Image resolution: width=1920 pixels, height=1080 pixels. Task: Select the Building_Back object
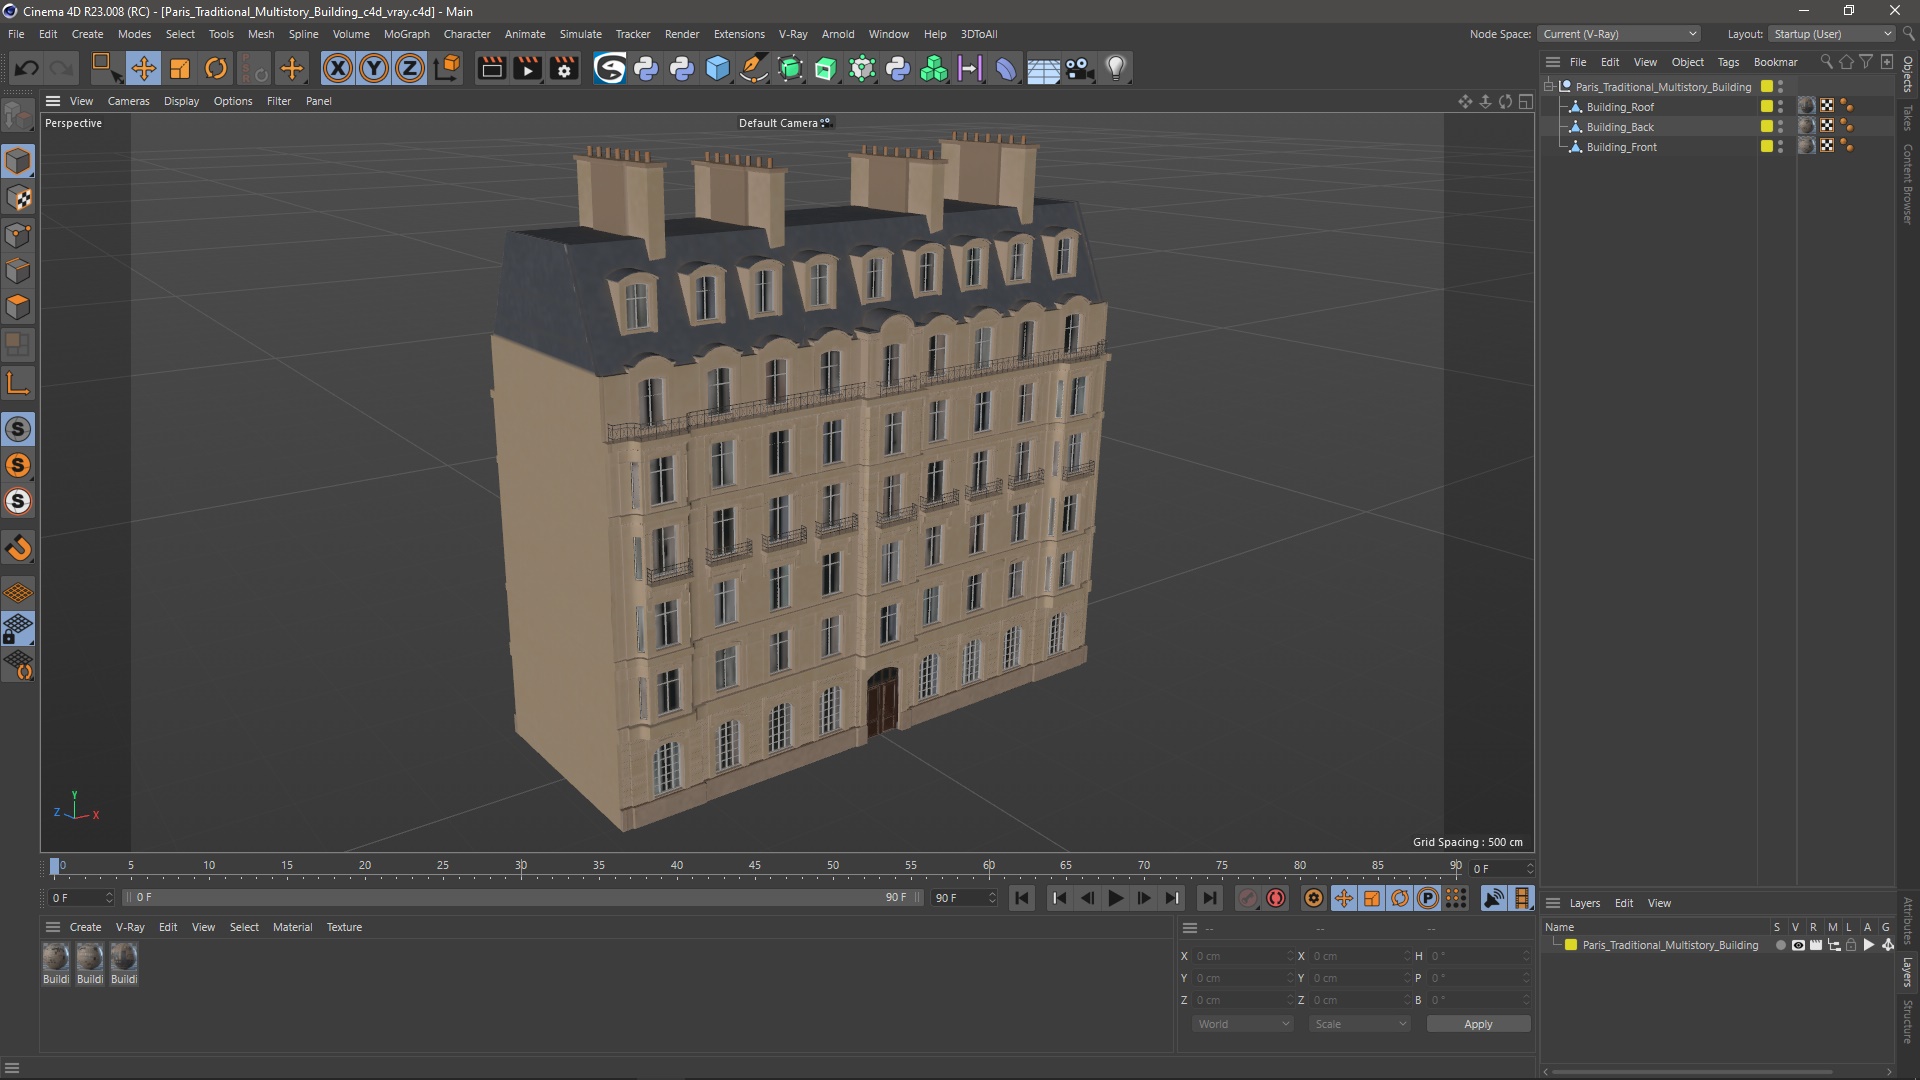pos(1620,127)
